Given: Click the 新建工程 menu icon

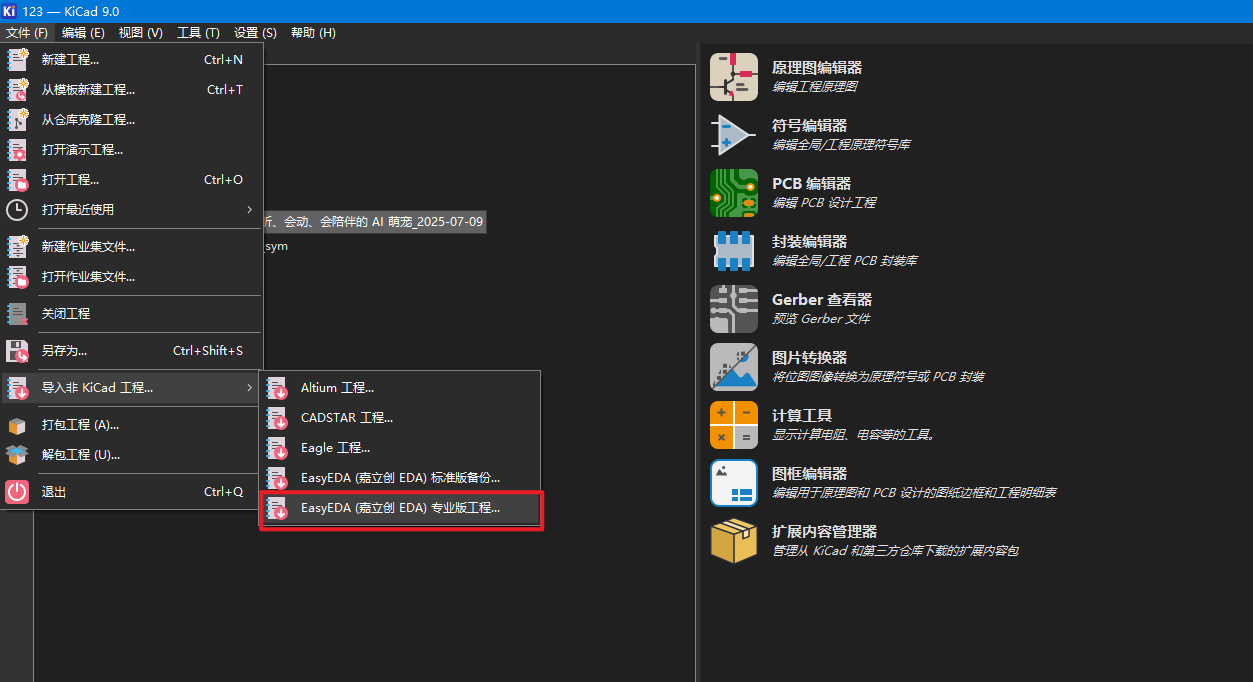Looking at the screenshot, I should tap(18, 60).
